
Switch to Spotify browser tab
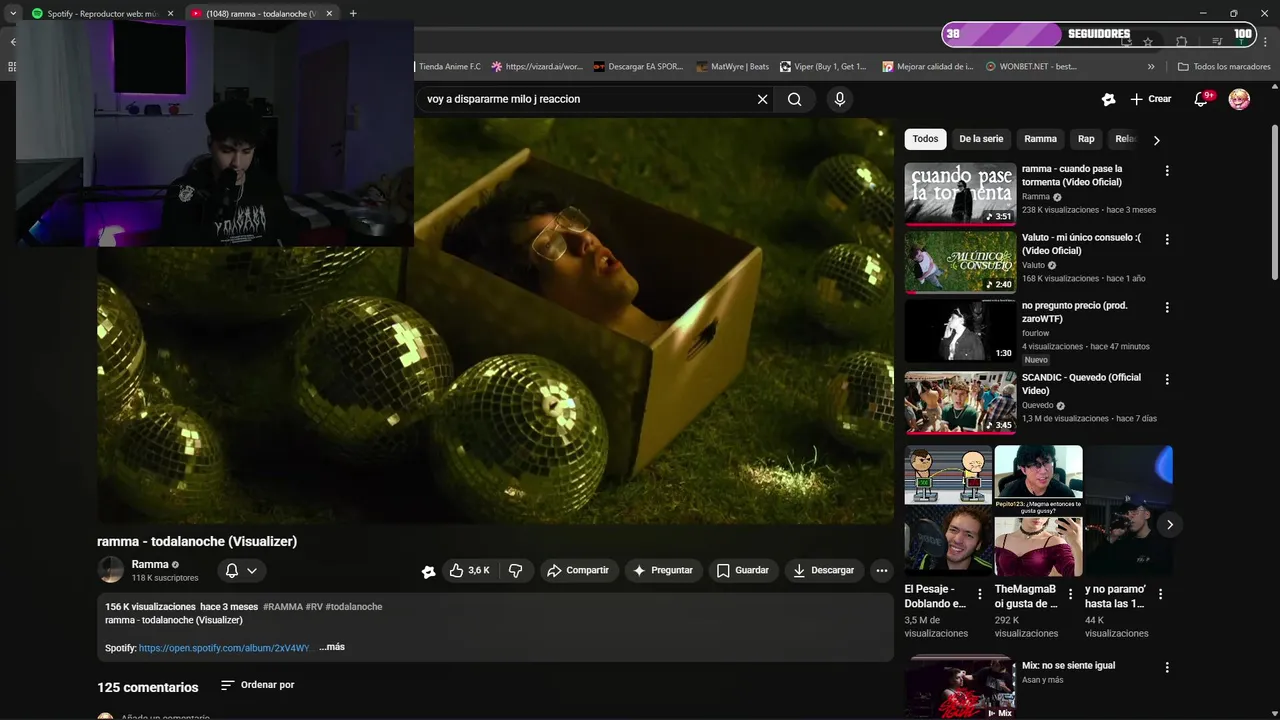tap(103, 14)
